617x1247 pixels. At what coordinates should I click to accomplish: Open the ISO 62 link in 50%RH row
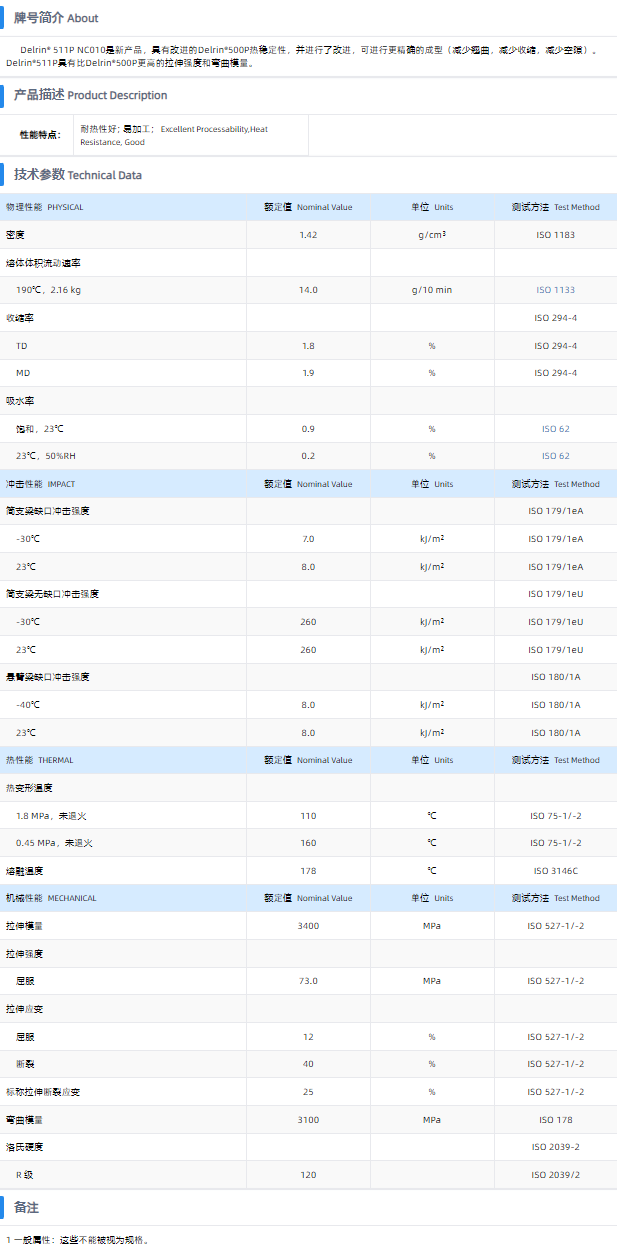(555, 456)
